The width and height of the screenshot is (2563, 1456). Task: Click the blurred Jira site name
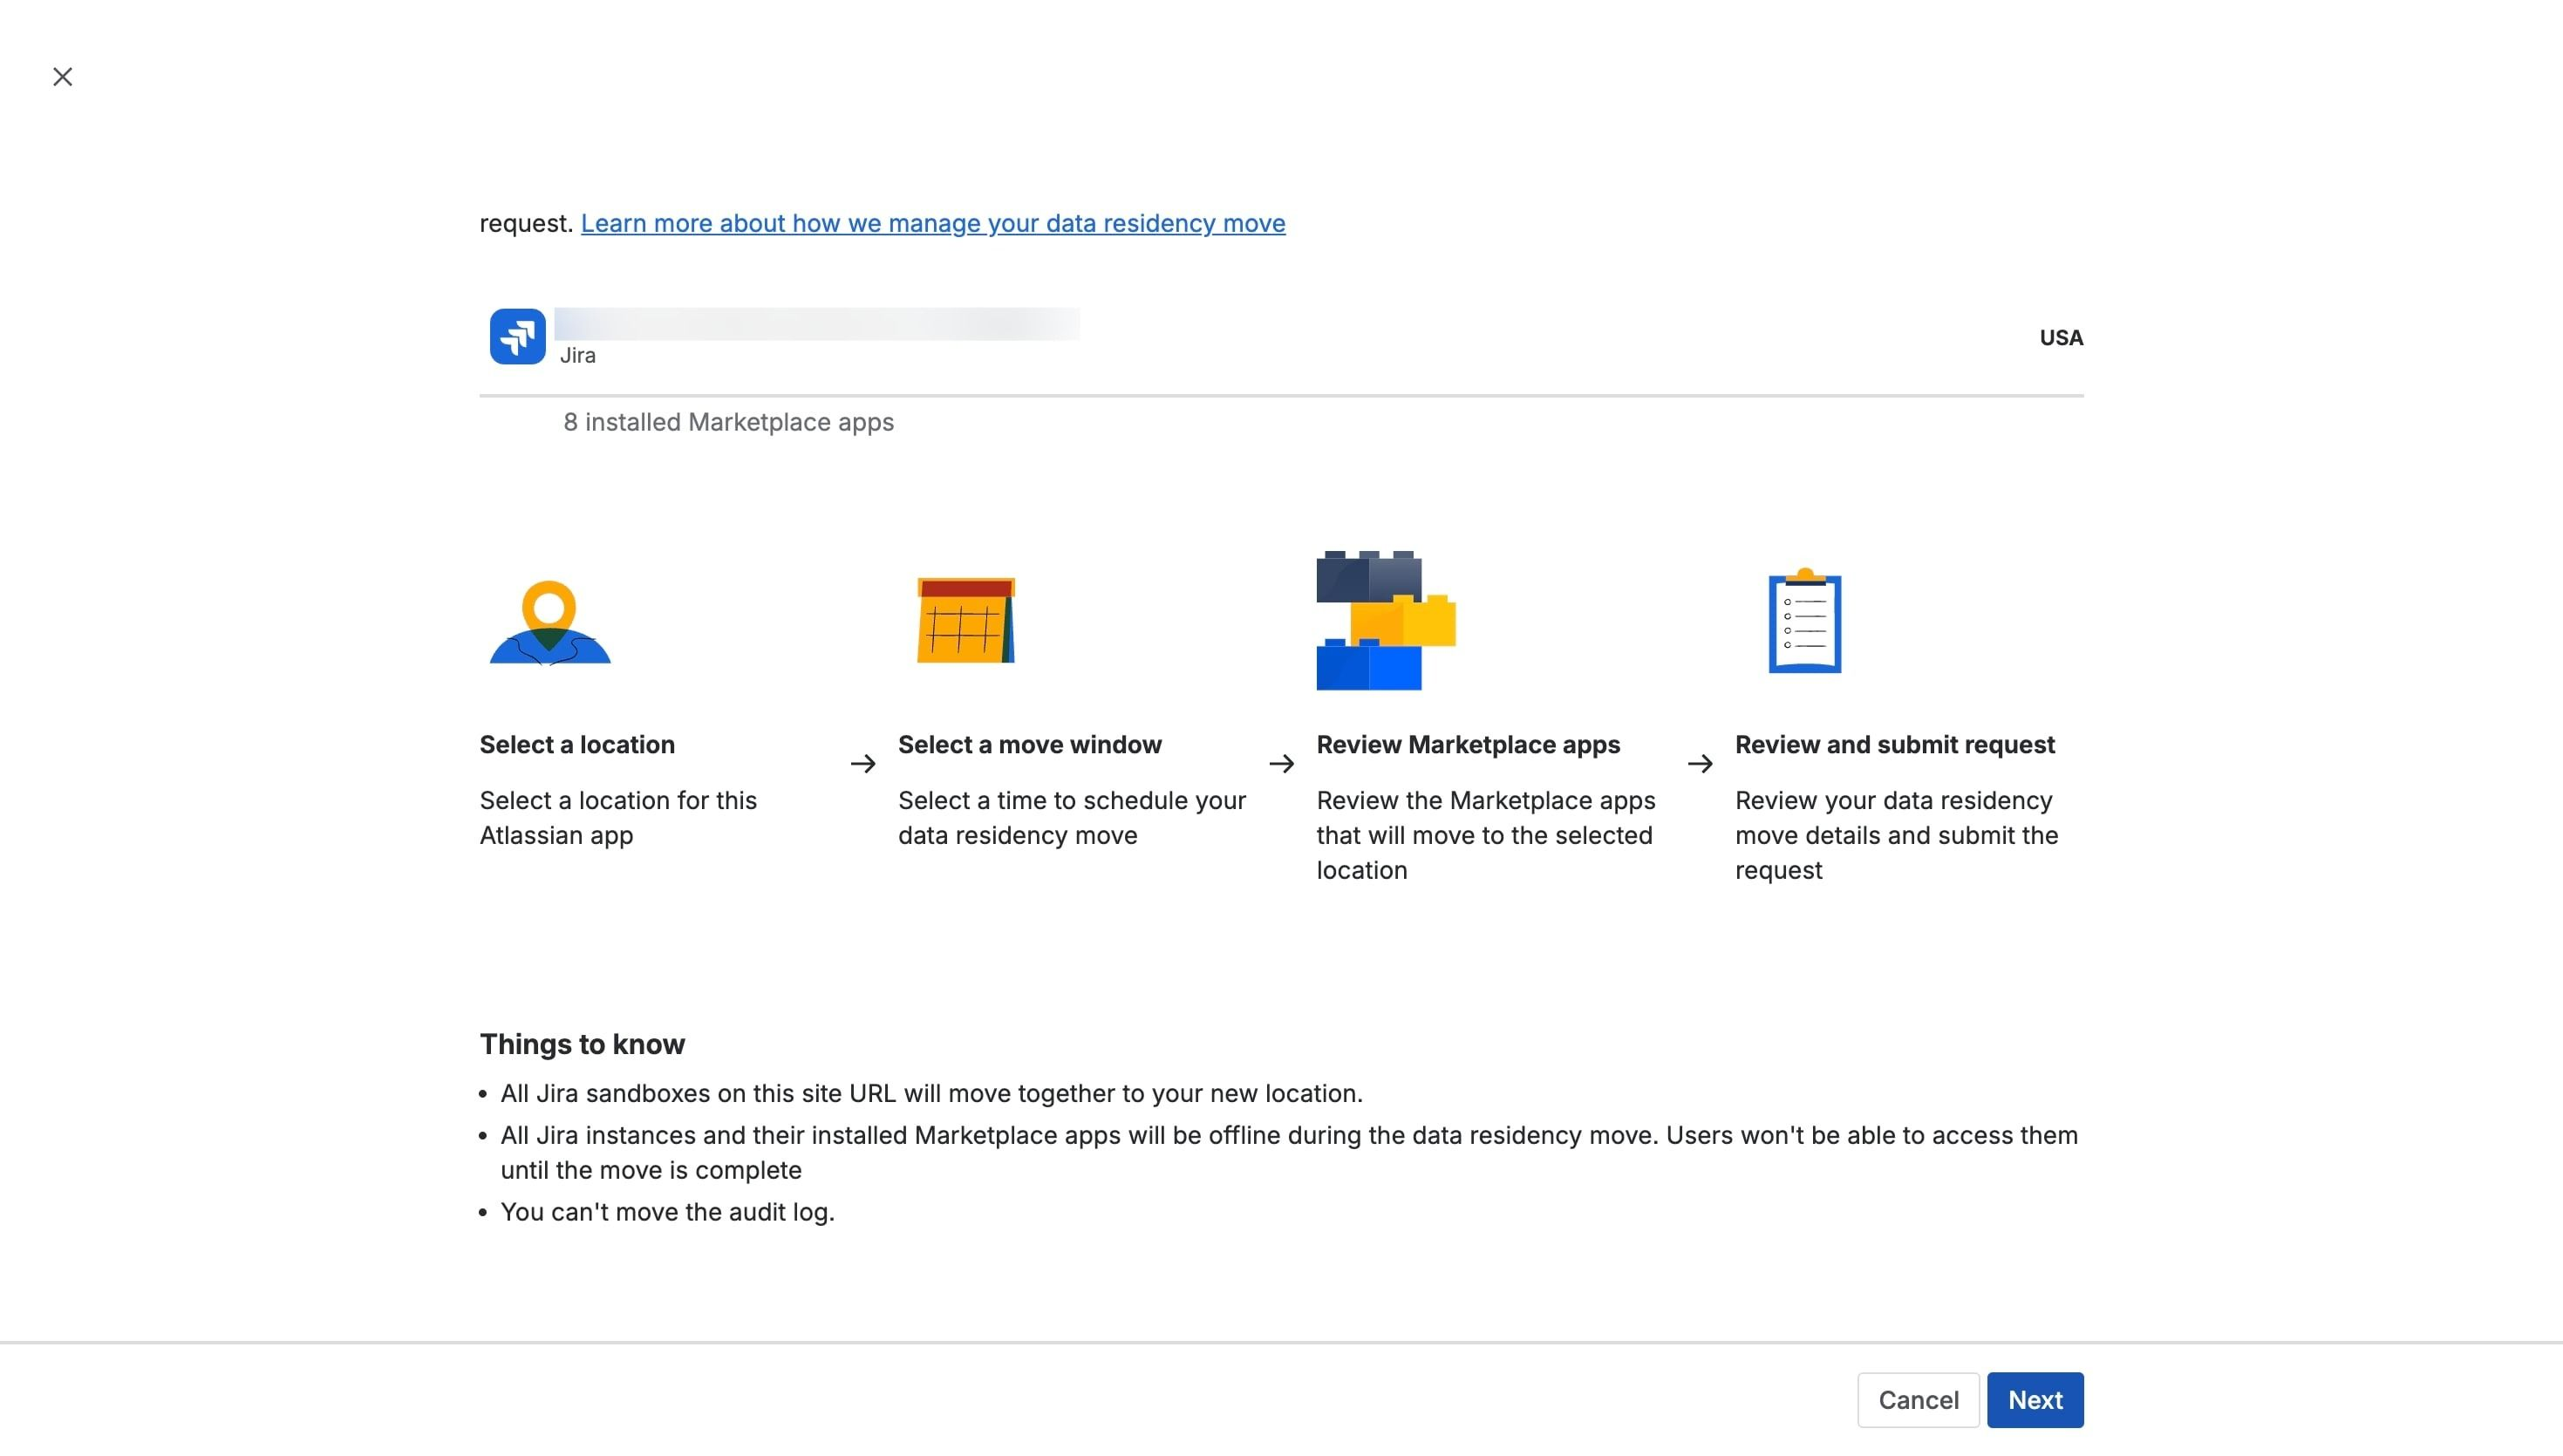[x=817, y=324]
